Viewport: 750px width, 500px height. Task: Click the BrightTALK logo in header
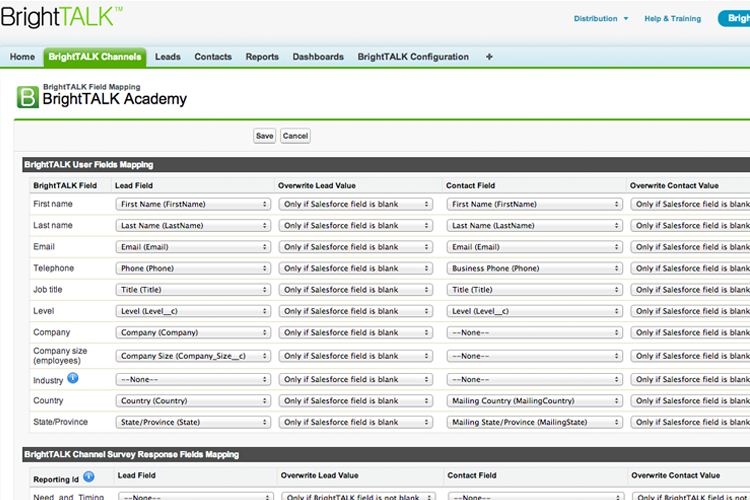(x=62, y=17)
